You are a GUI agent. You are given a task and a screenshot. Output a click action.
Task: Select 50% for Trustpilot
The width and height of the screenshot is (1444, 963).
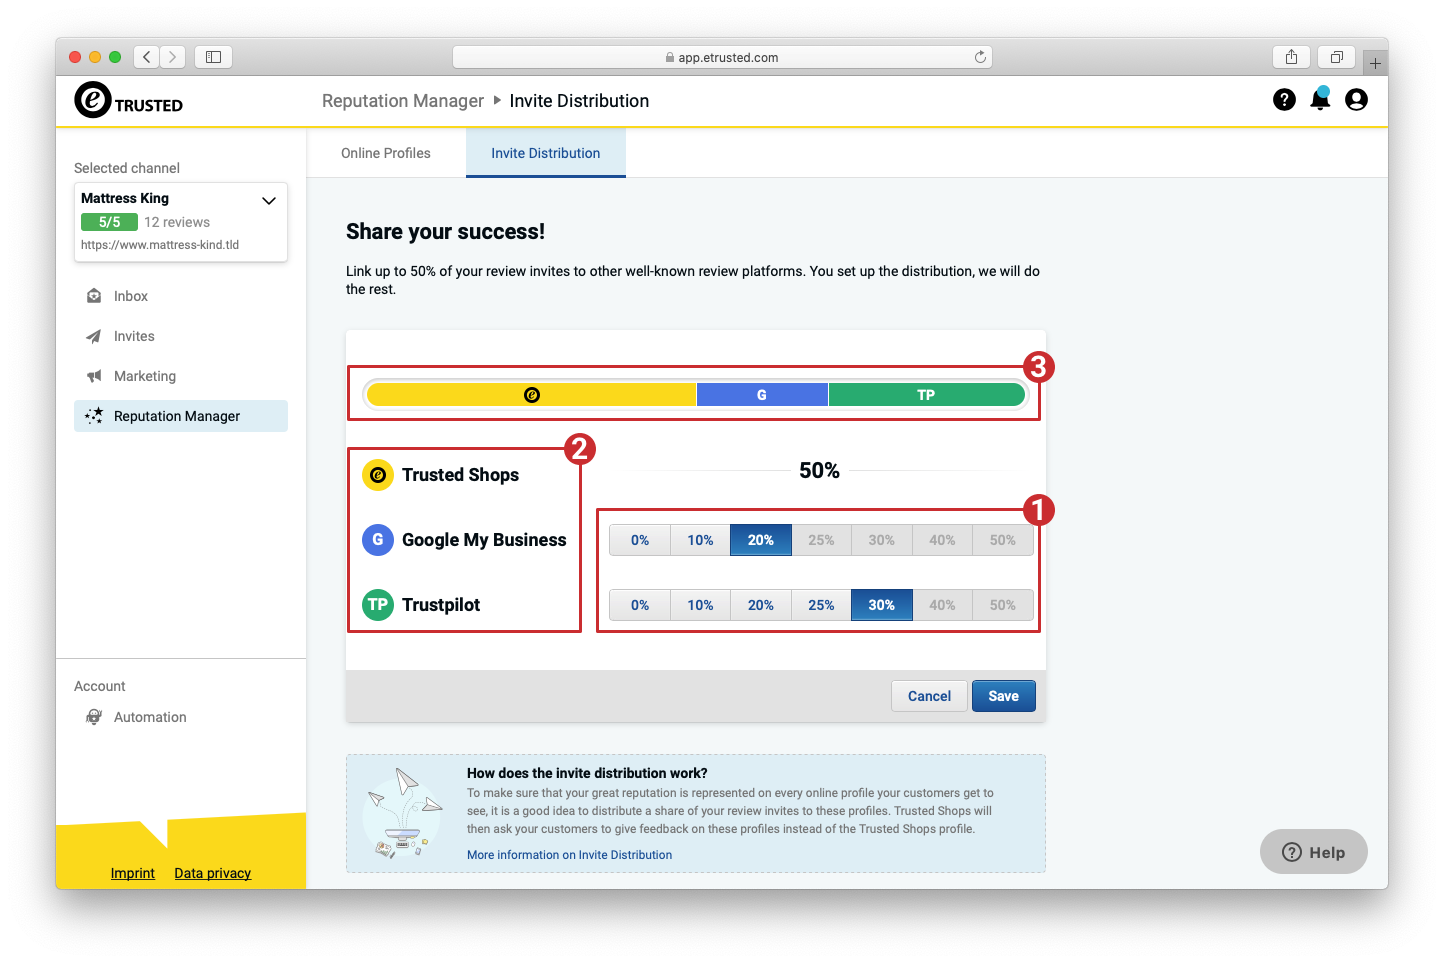[1003, 605]
